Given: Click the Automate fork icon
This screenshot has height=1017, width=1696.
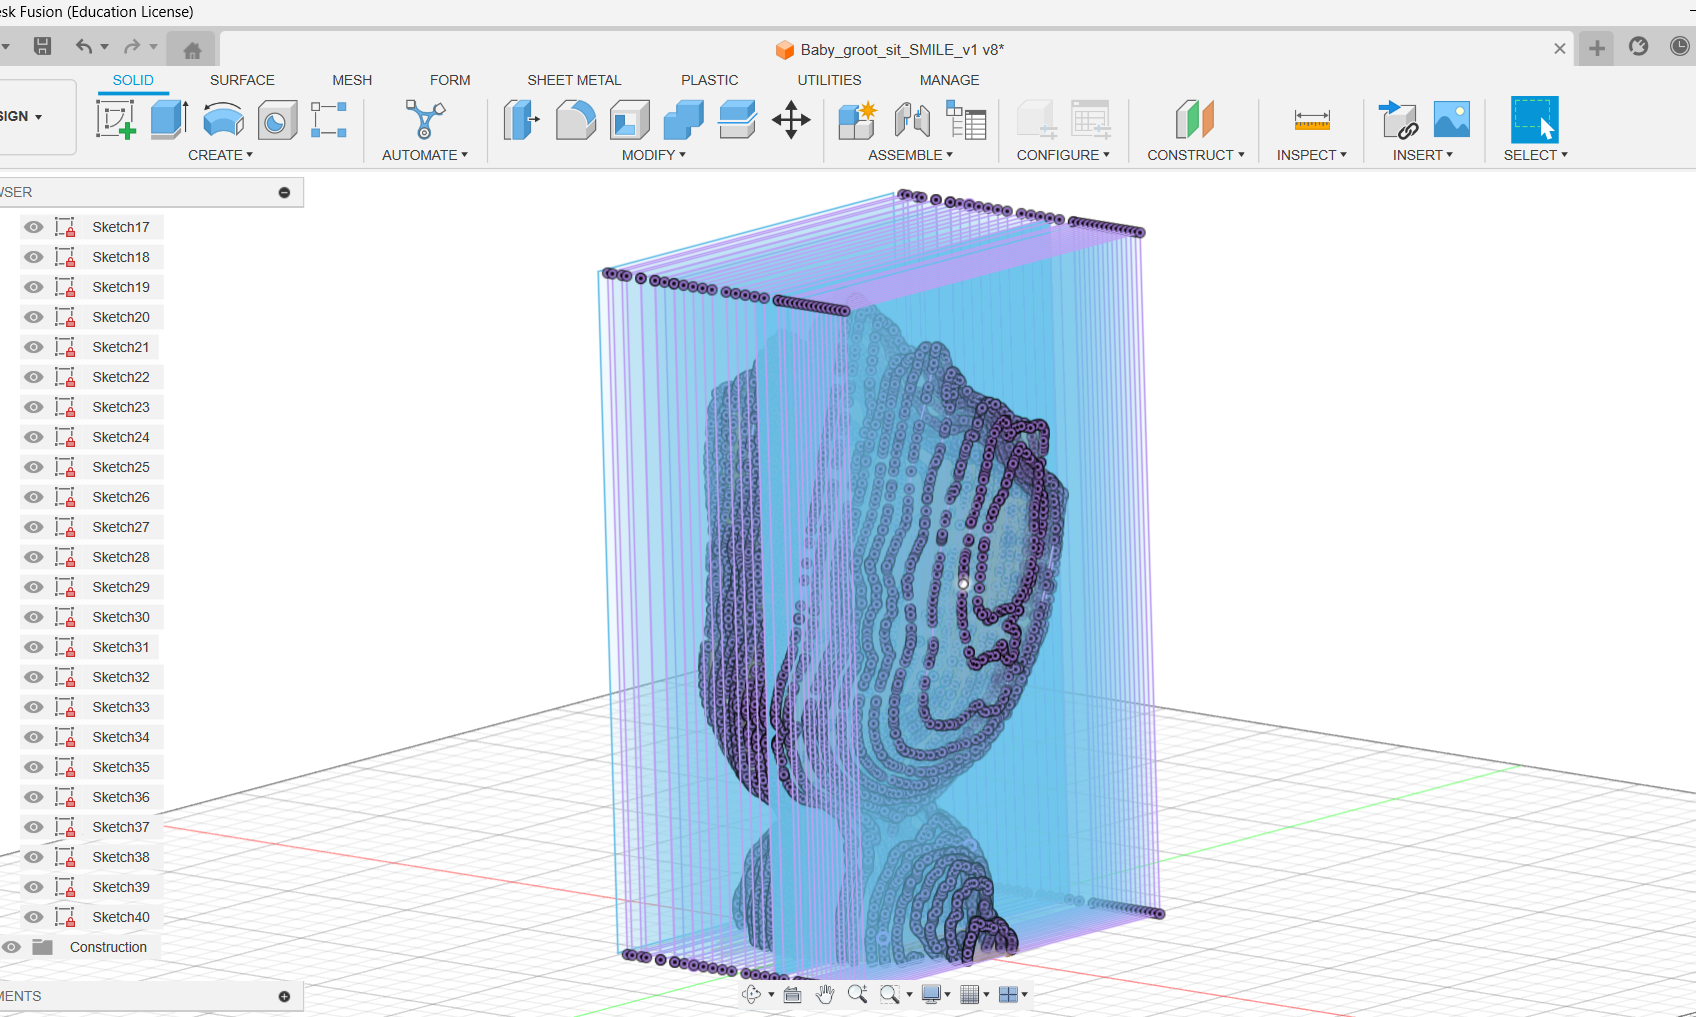Looking at the screenshot, I should coord(425,120).
